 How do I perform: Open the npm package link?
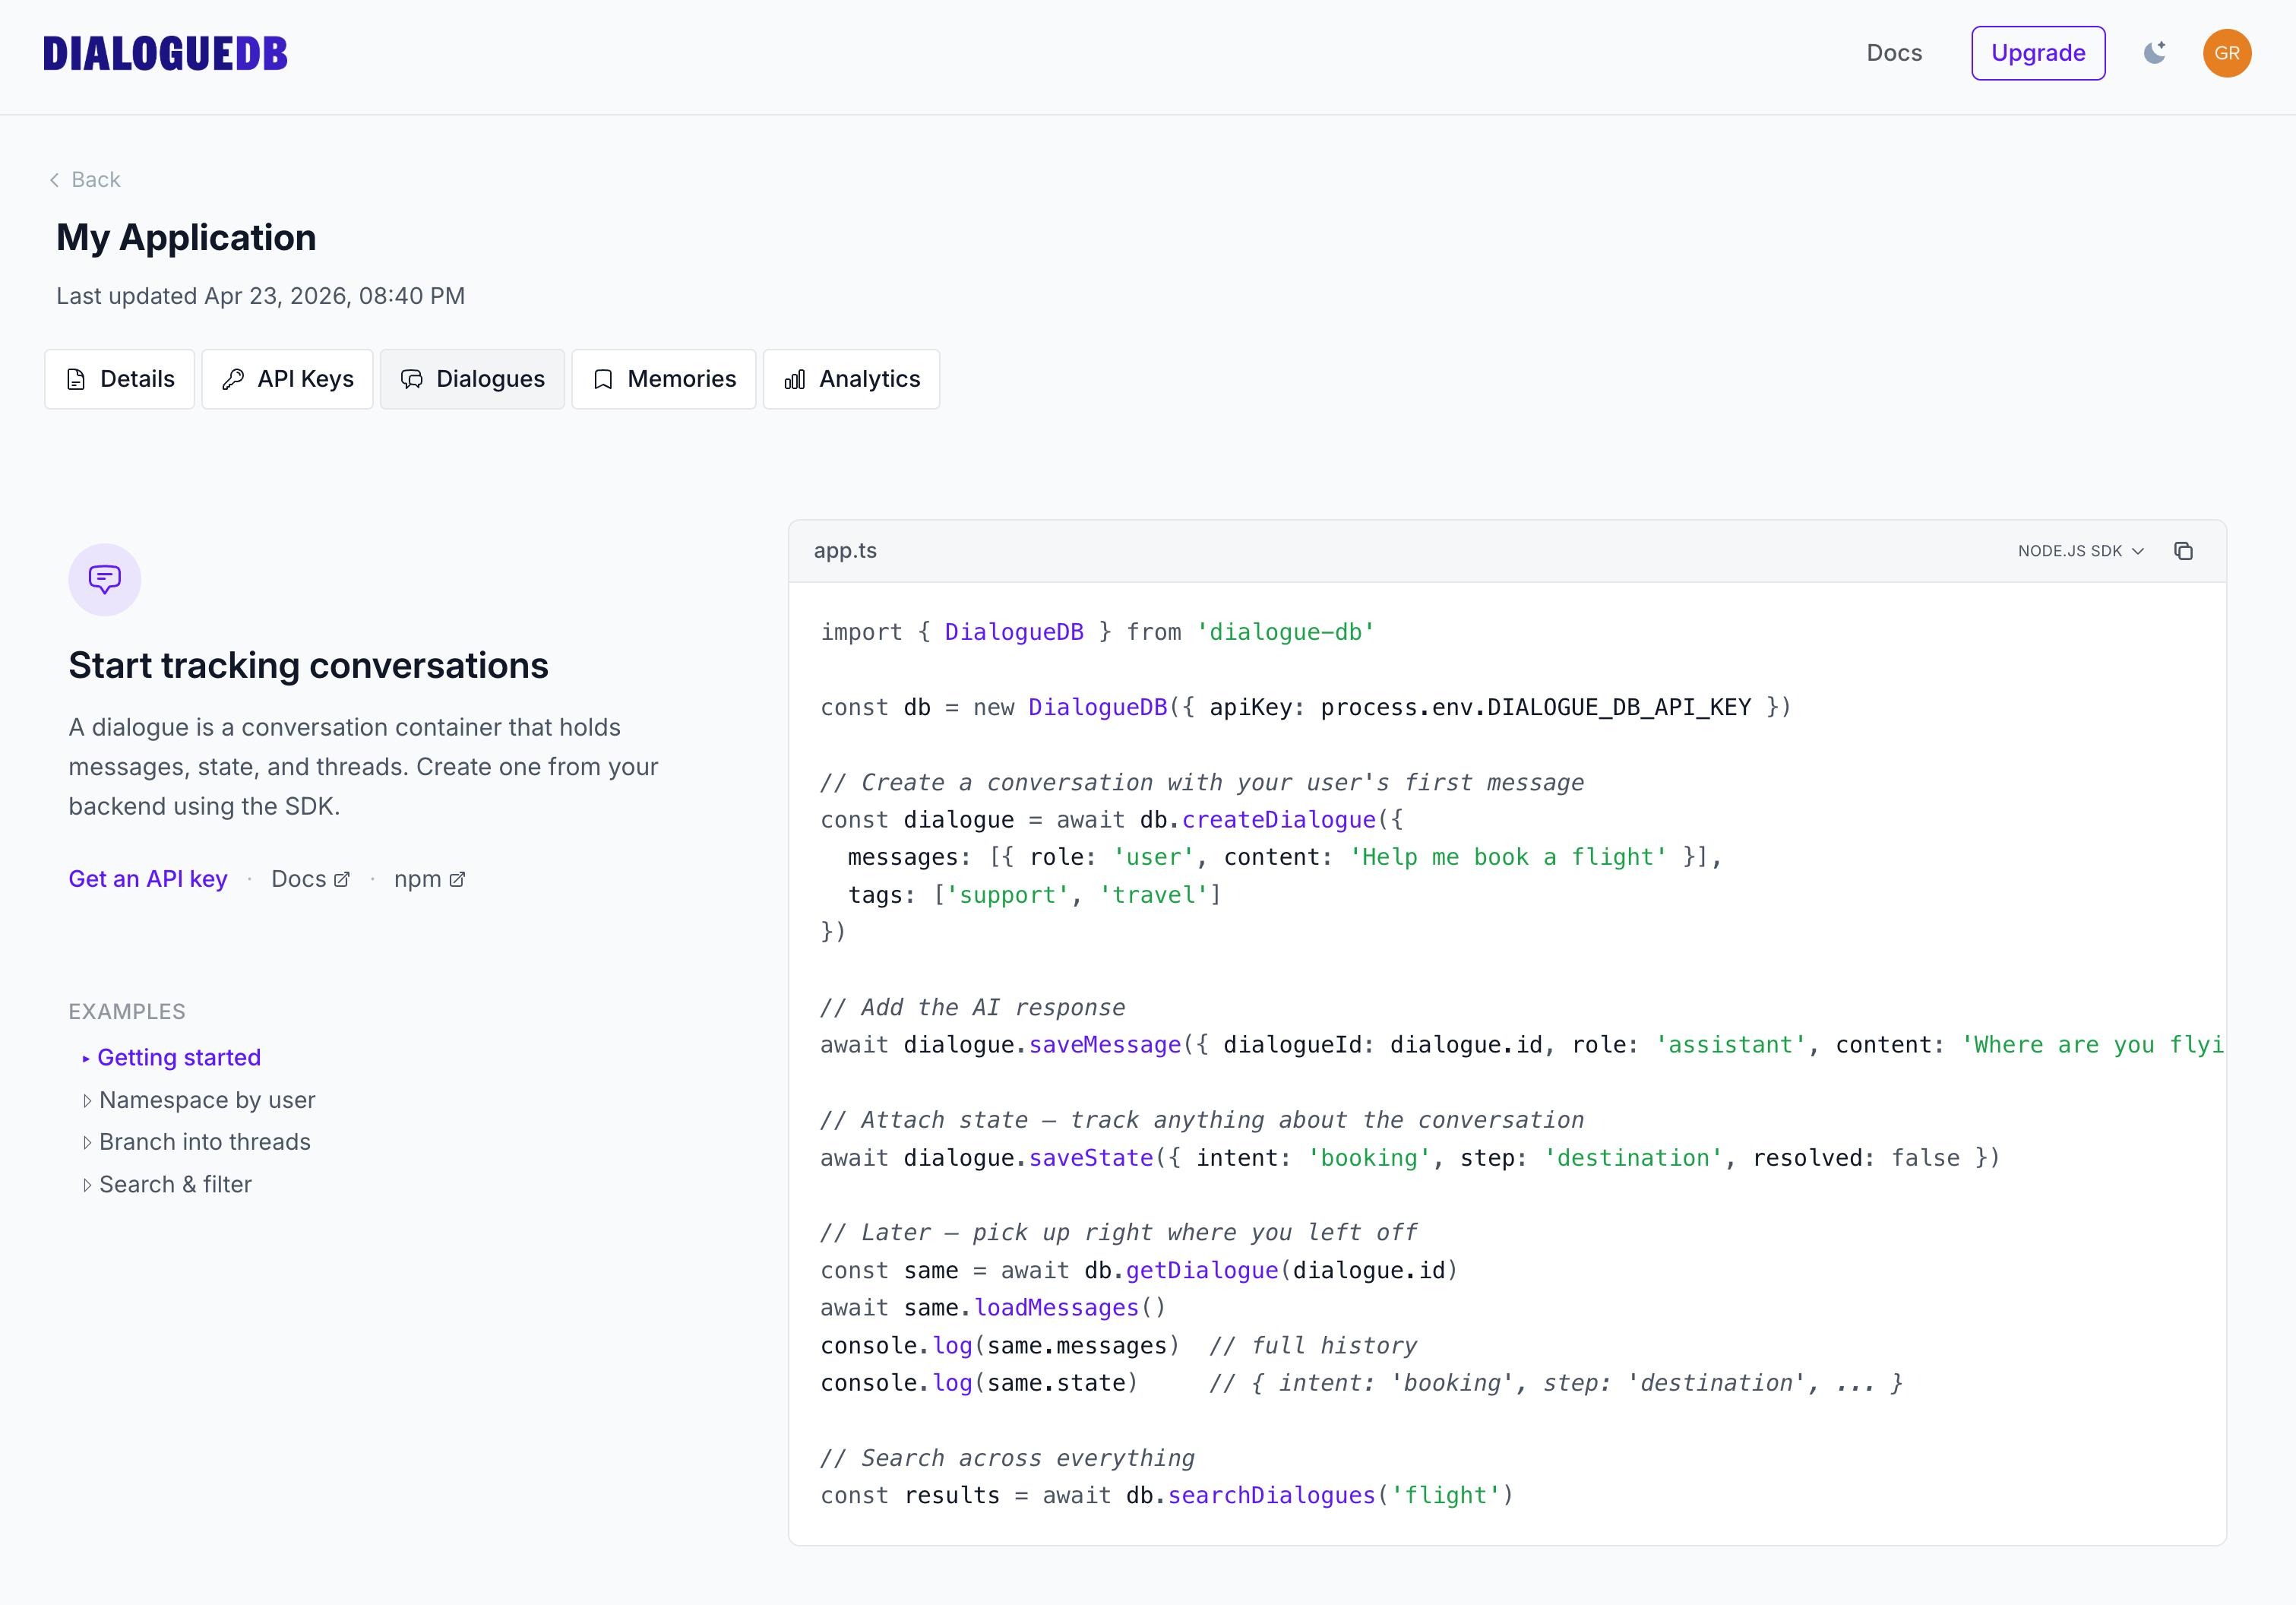[x=429, y=879]
